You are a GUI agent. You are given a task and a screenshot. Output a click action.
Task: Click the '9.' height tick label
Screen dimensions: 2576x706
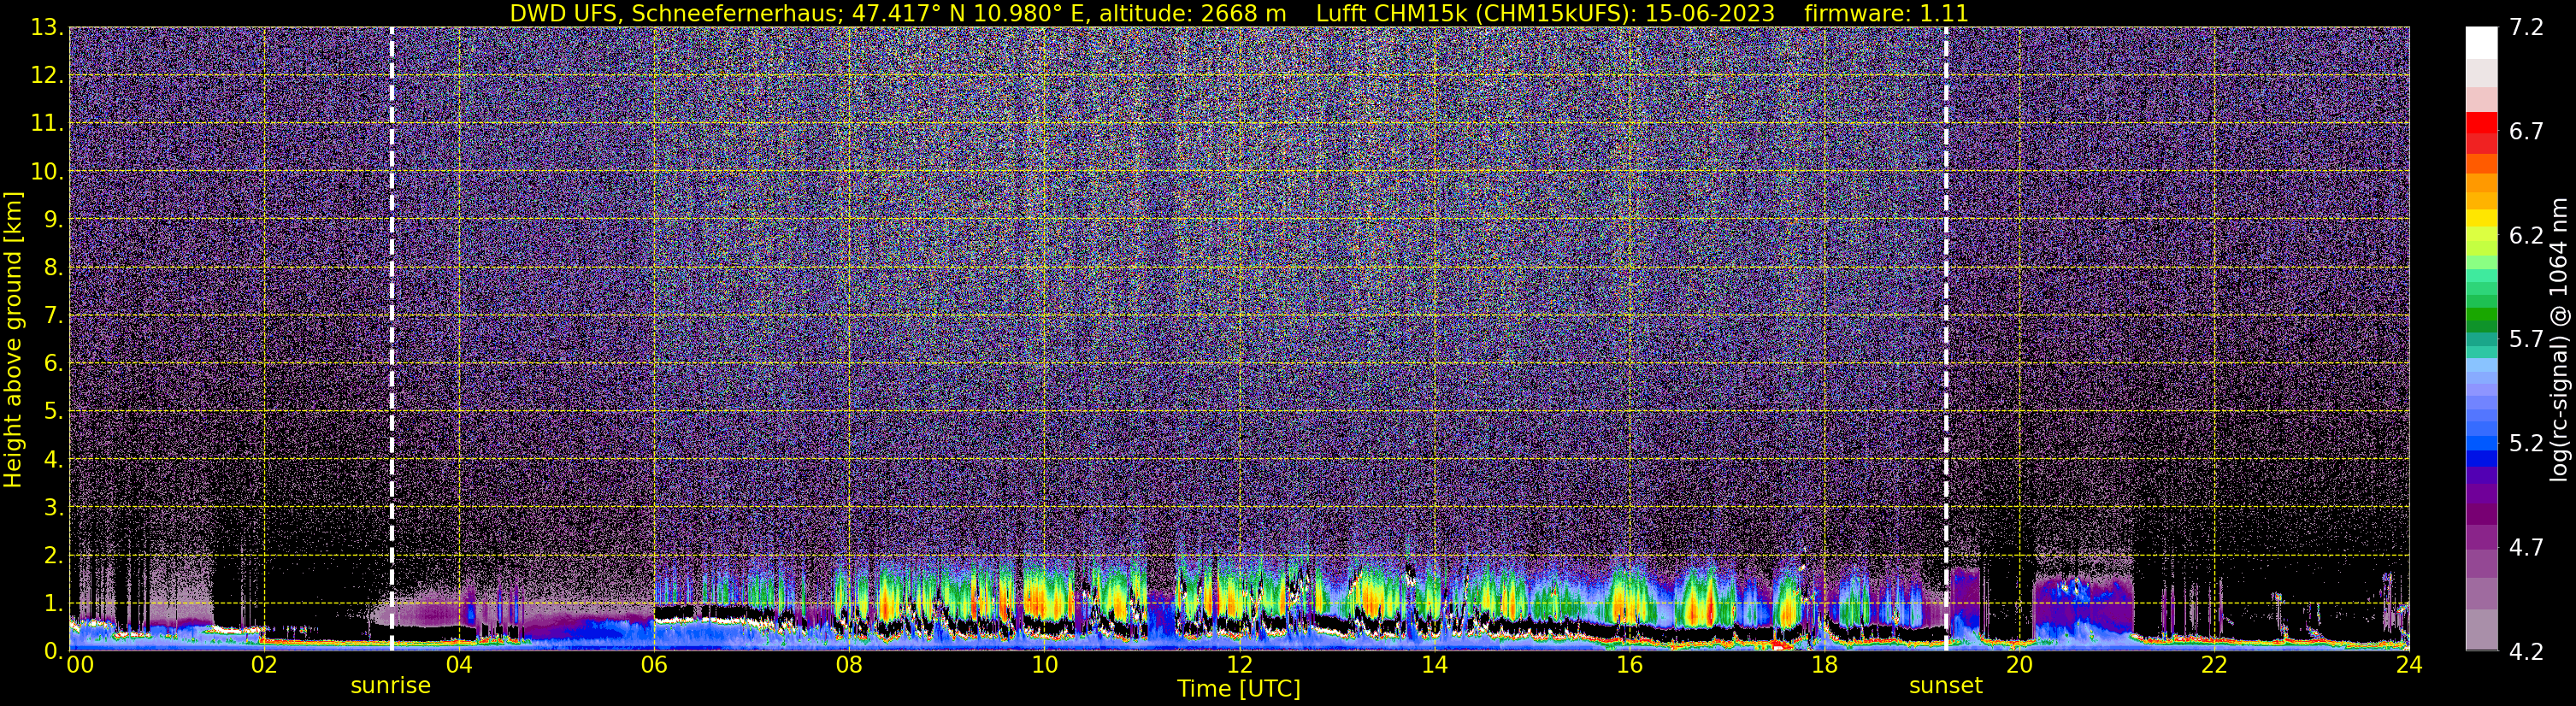(x=52, y=220)
